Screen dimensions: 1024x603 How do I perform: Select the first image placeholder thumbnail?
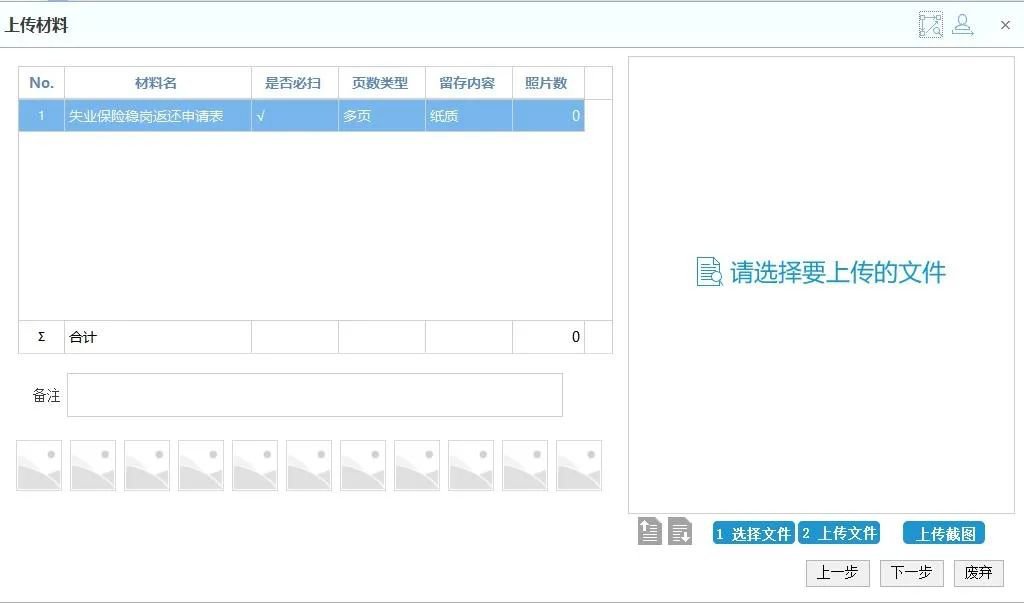(39, 466)
